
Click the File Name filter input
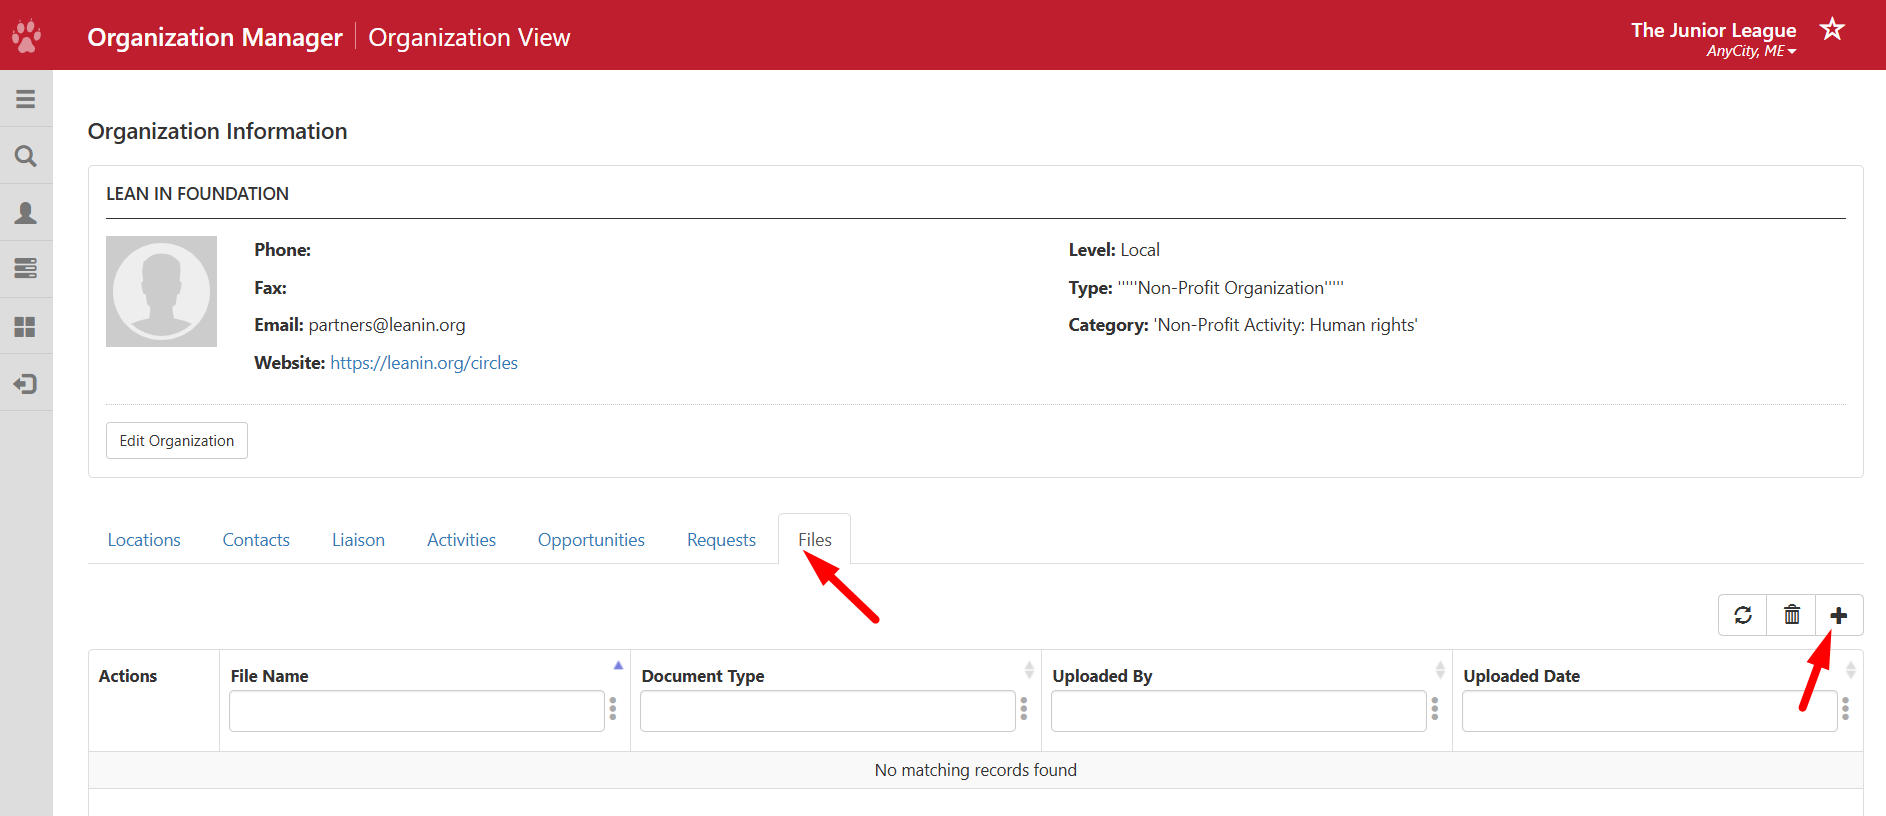[x=417, y=711]
